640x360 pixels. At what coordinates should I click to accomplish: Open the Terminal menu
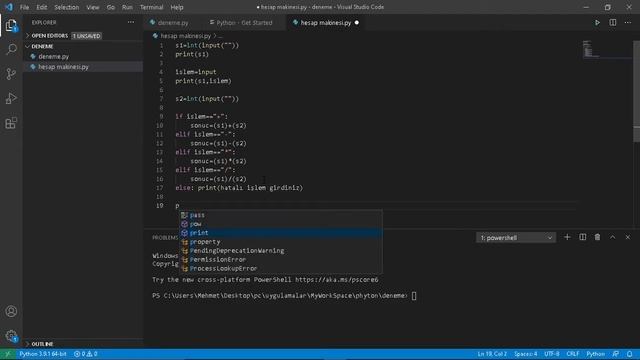151,7
